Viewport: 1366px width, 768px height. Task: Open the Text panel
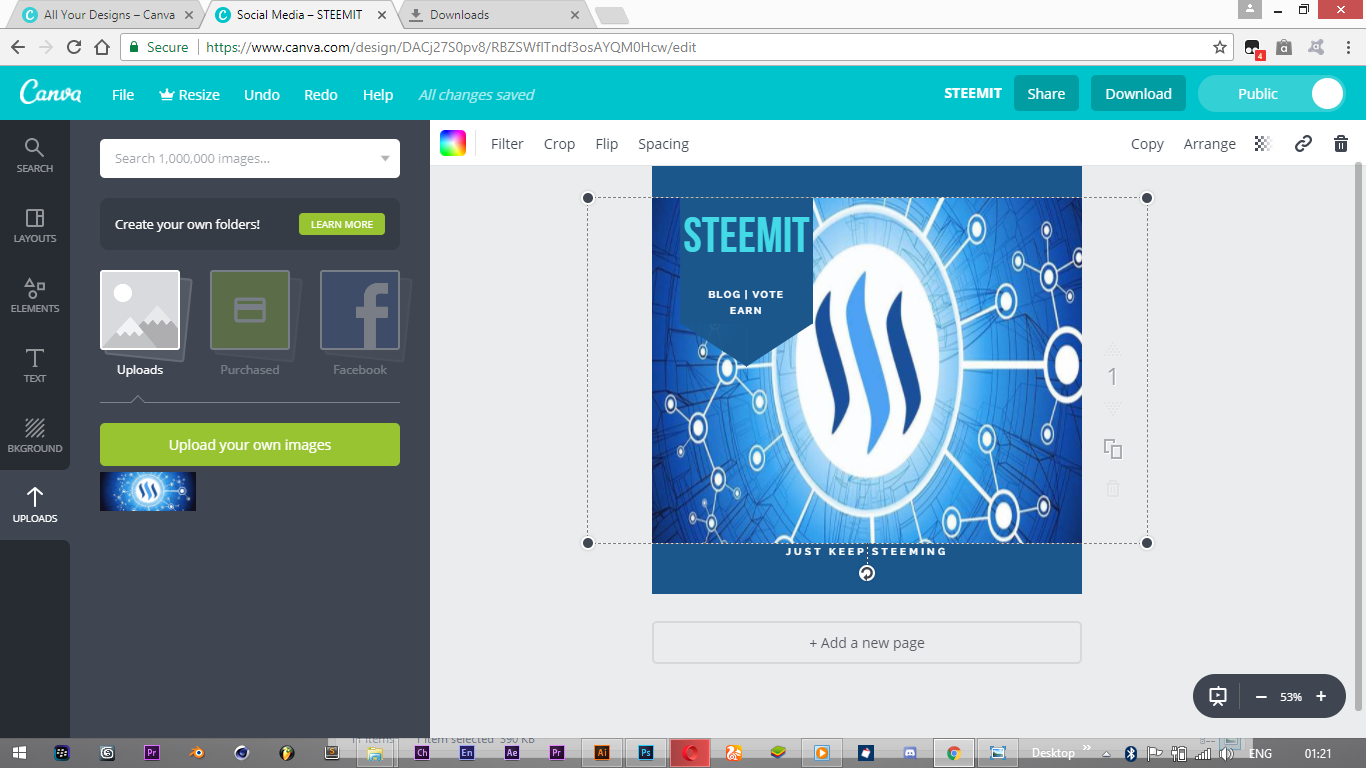(35, 365)
